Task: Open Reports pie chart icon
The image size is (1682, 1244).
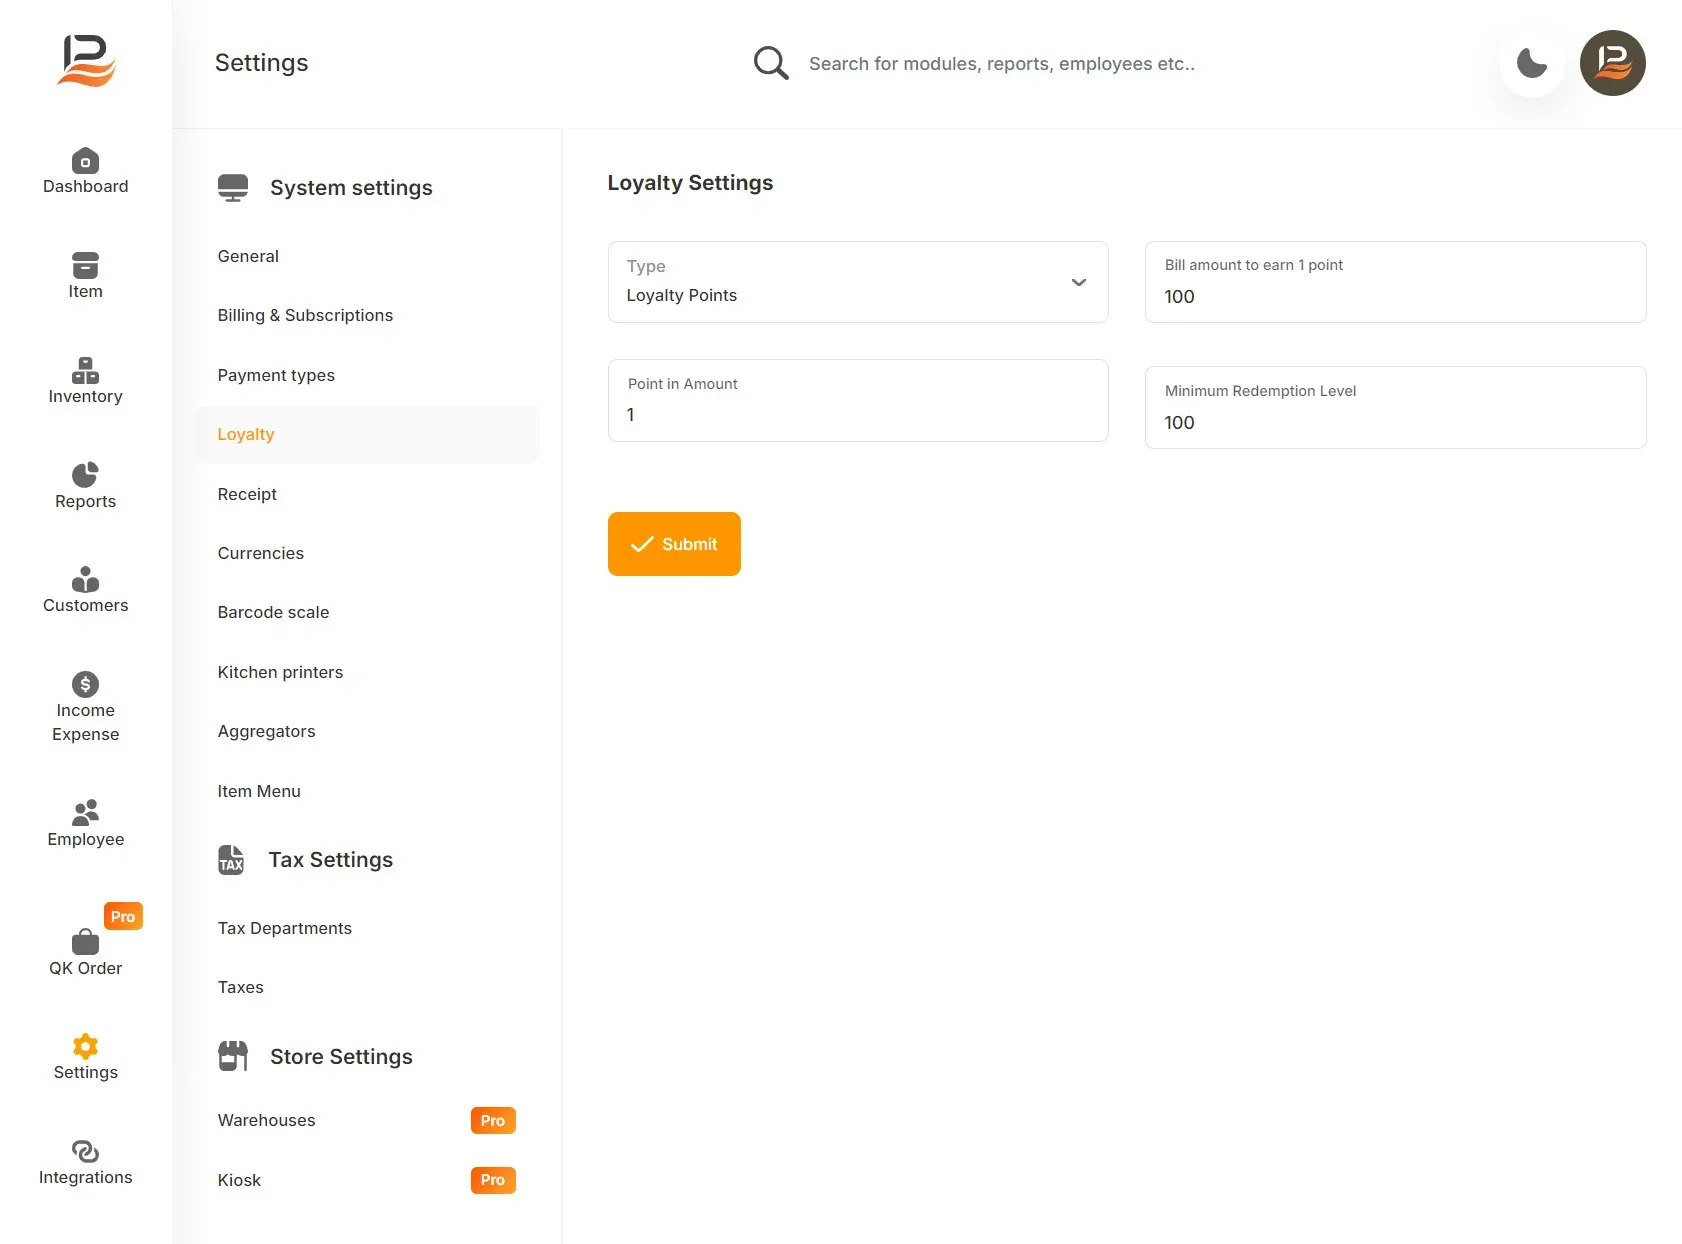Action: 85,474
